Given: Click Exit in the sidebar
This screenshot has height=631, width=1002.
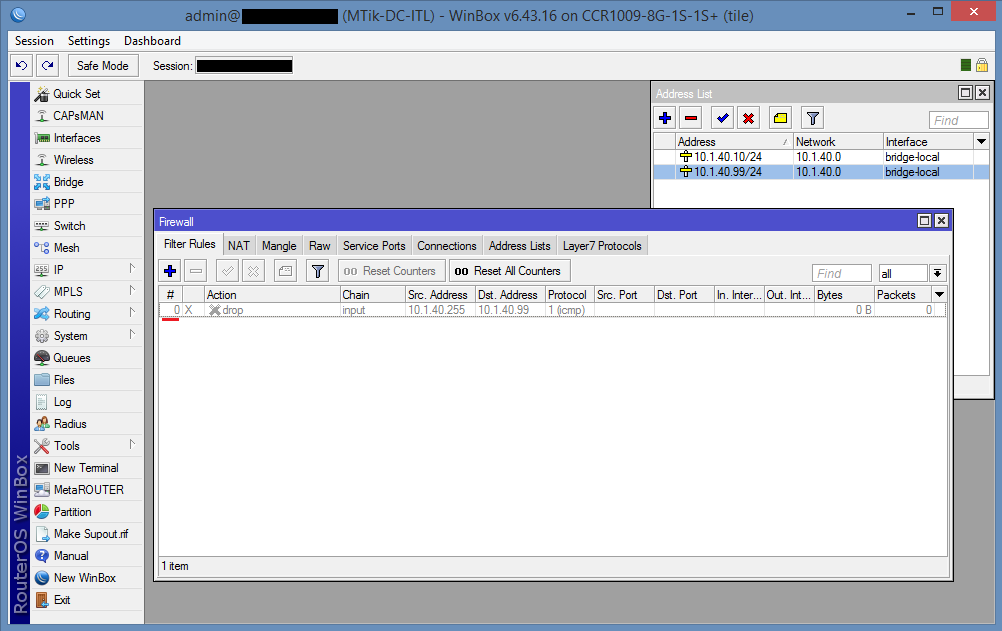Looking at the screenshot, I should pyautogui.click(x=87, y=600).
